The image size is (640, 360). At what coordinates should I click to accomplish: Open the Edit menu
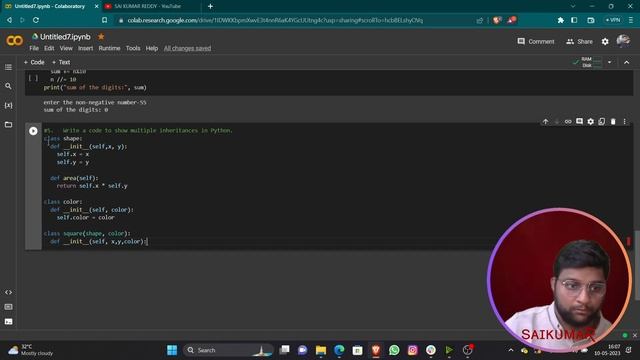(49, 48)
